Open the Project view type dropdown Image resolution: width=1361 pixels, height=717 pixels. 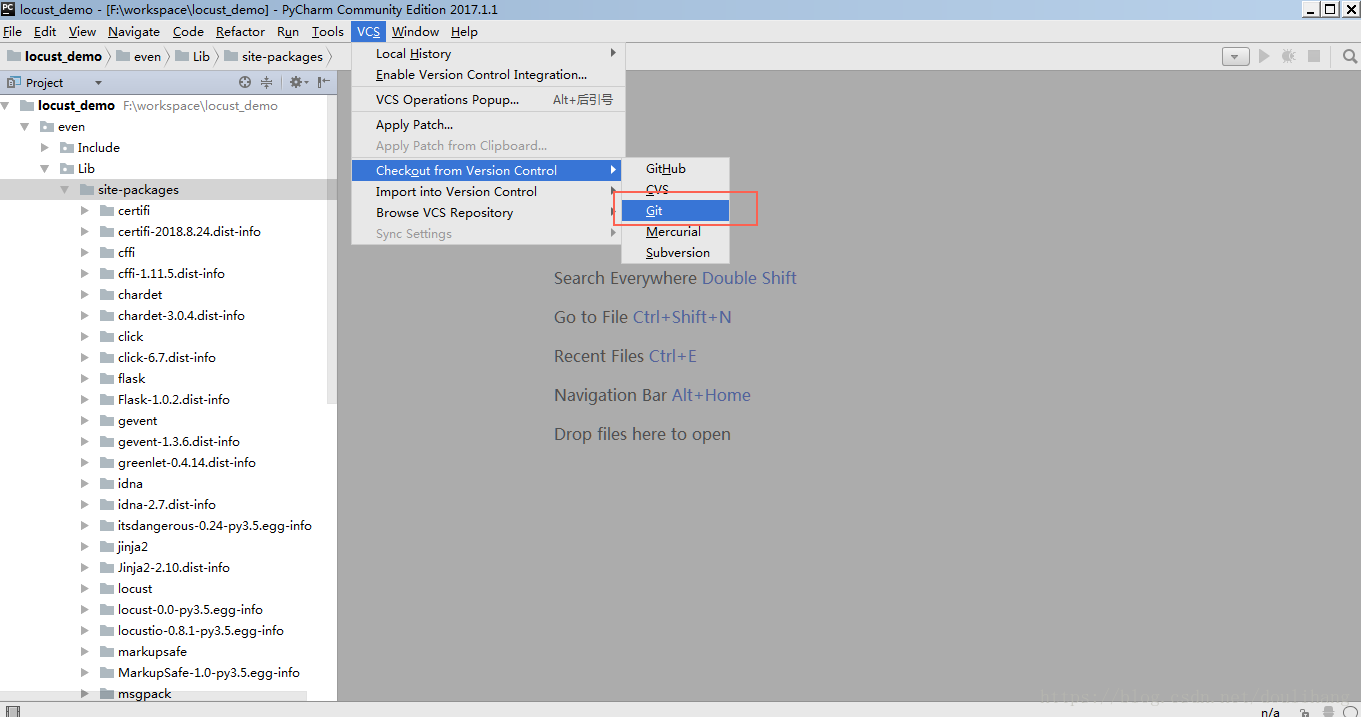pyautogui.click(x=98, y=83)
